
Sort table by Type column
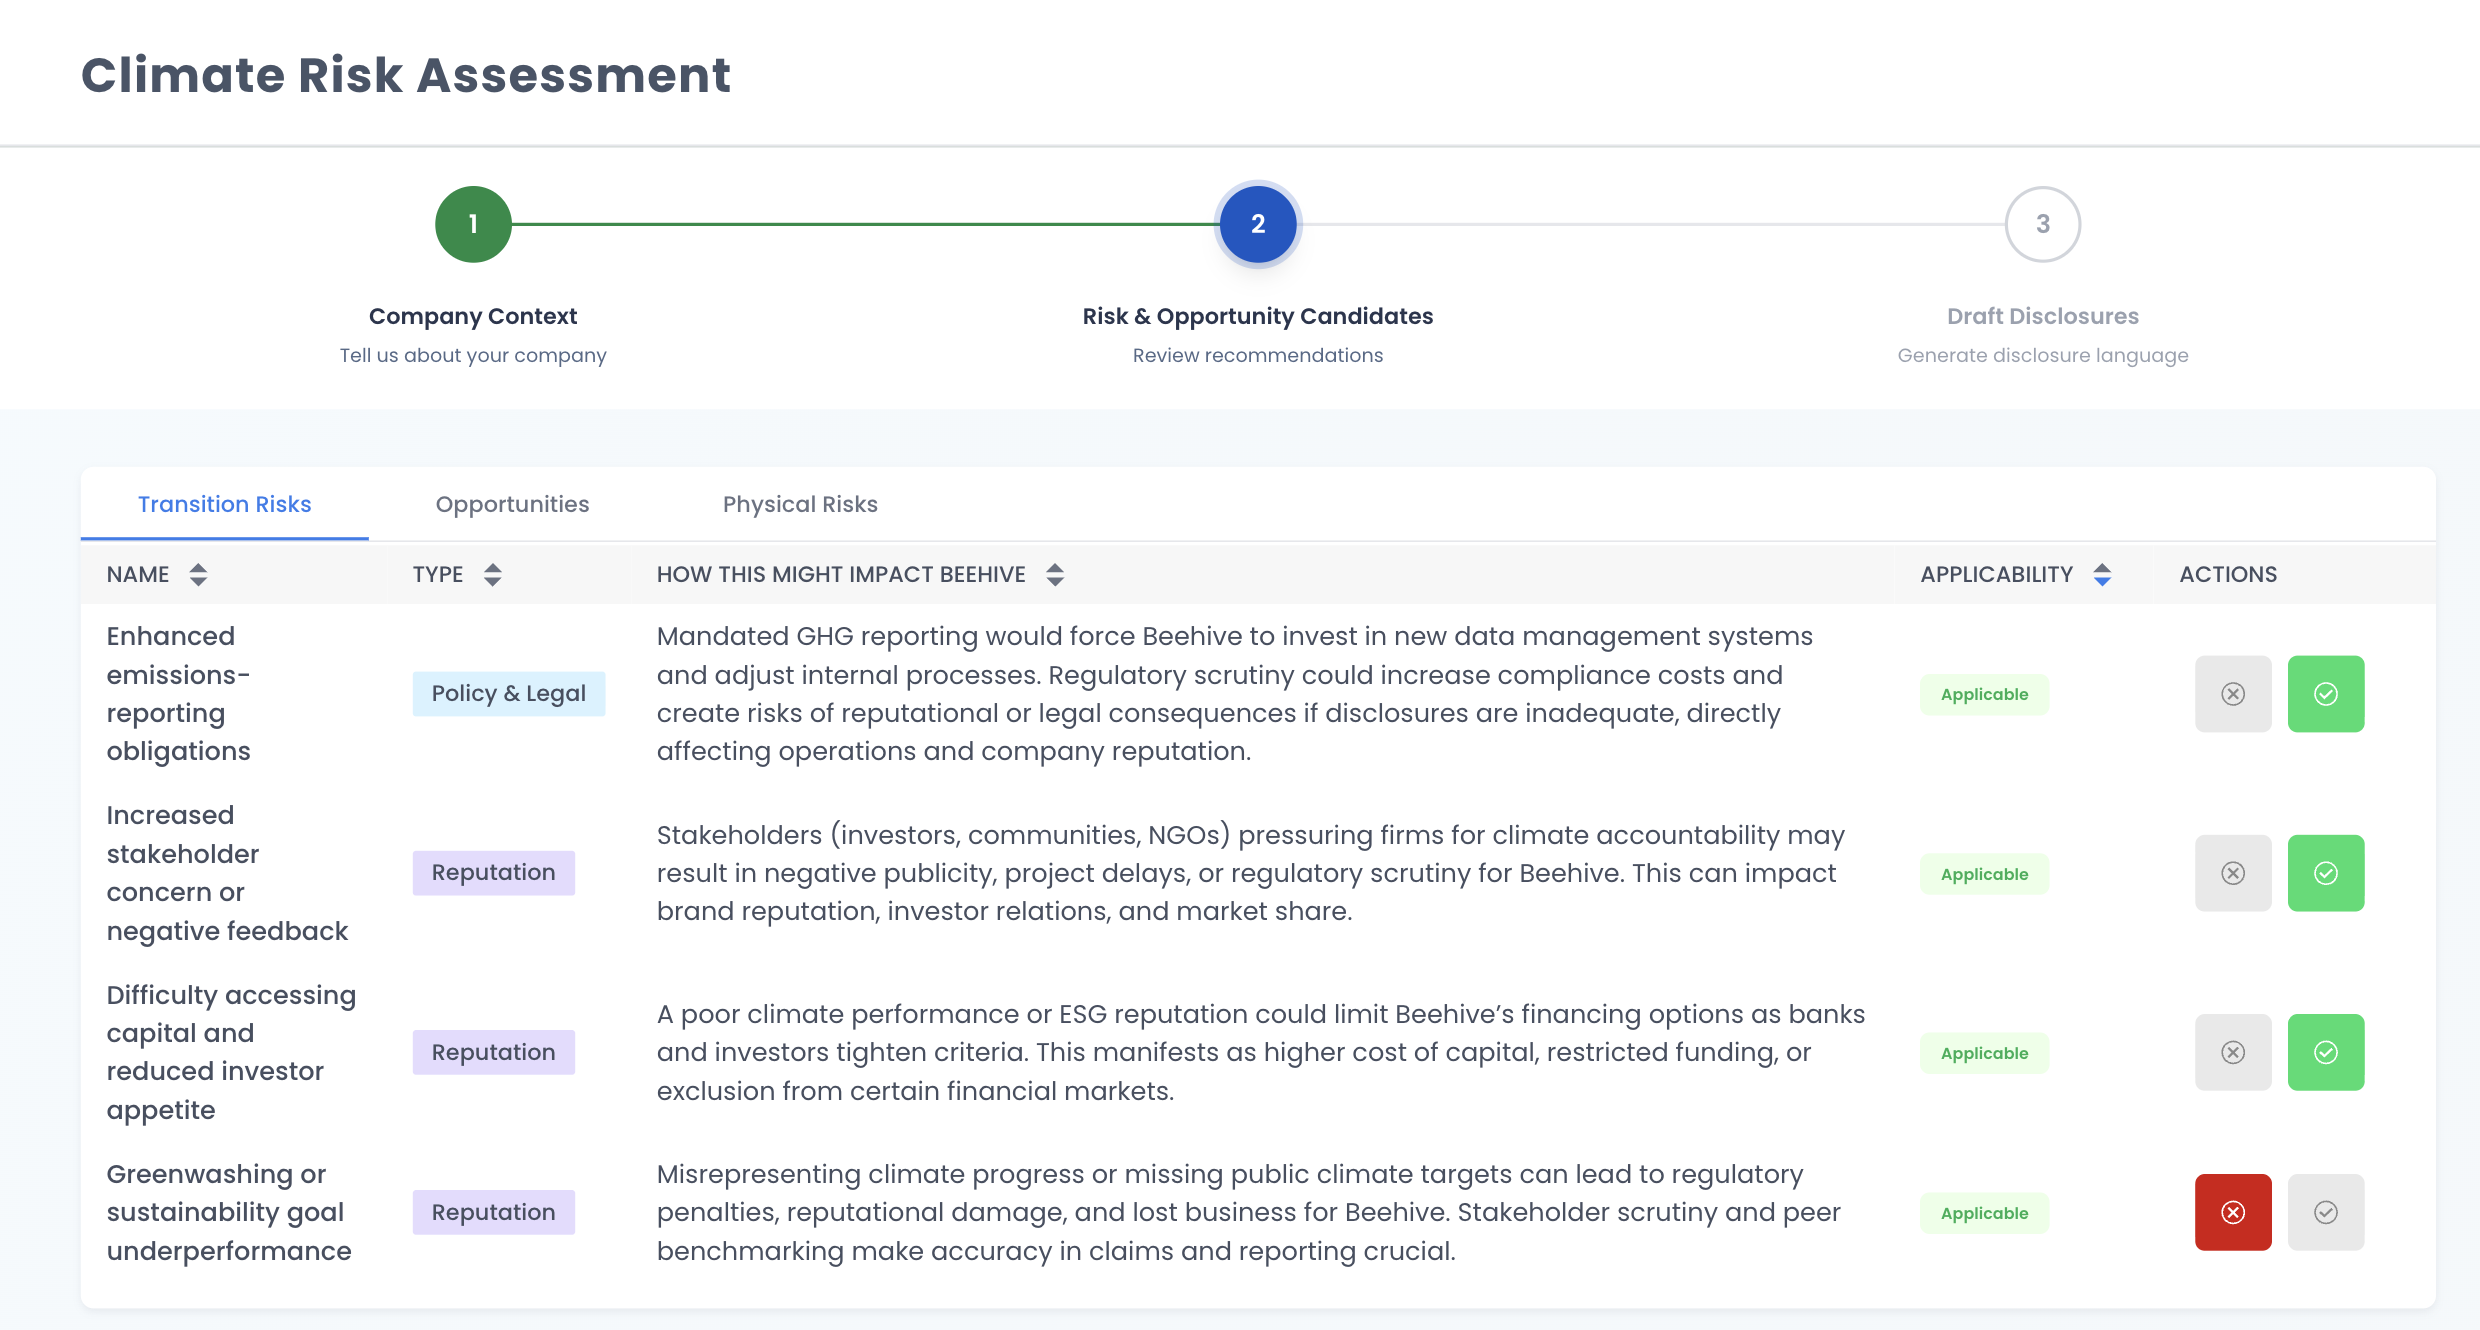pos(492,574)
